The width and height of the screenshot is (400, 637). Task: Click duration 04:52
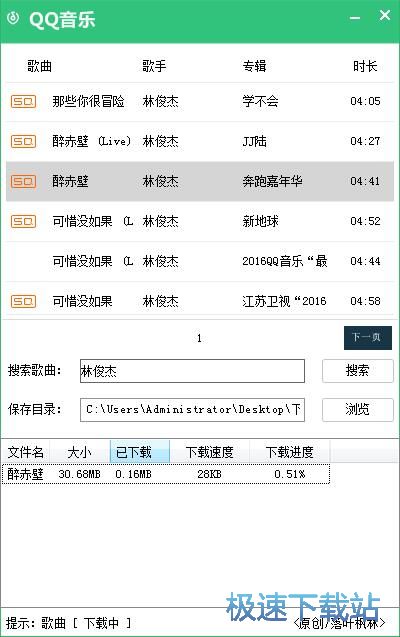[365, 221]
